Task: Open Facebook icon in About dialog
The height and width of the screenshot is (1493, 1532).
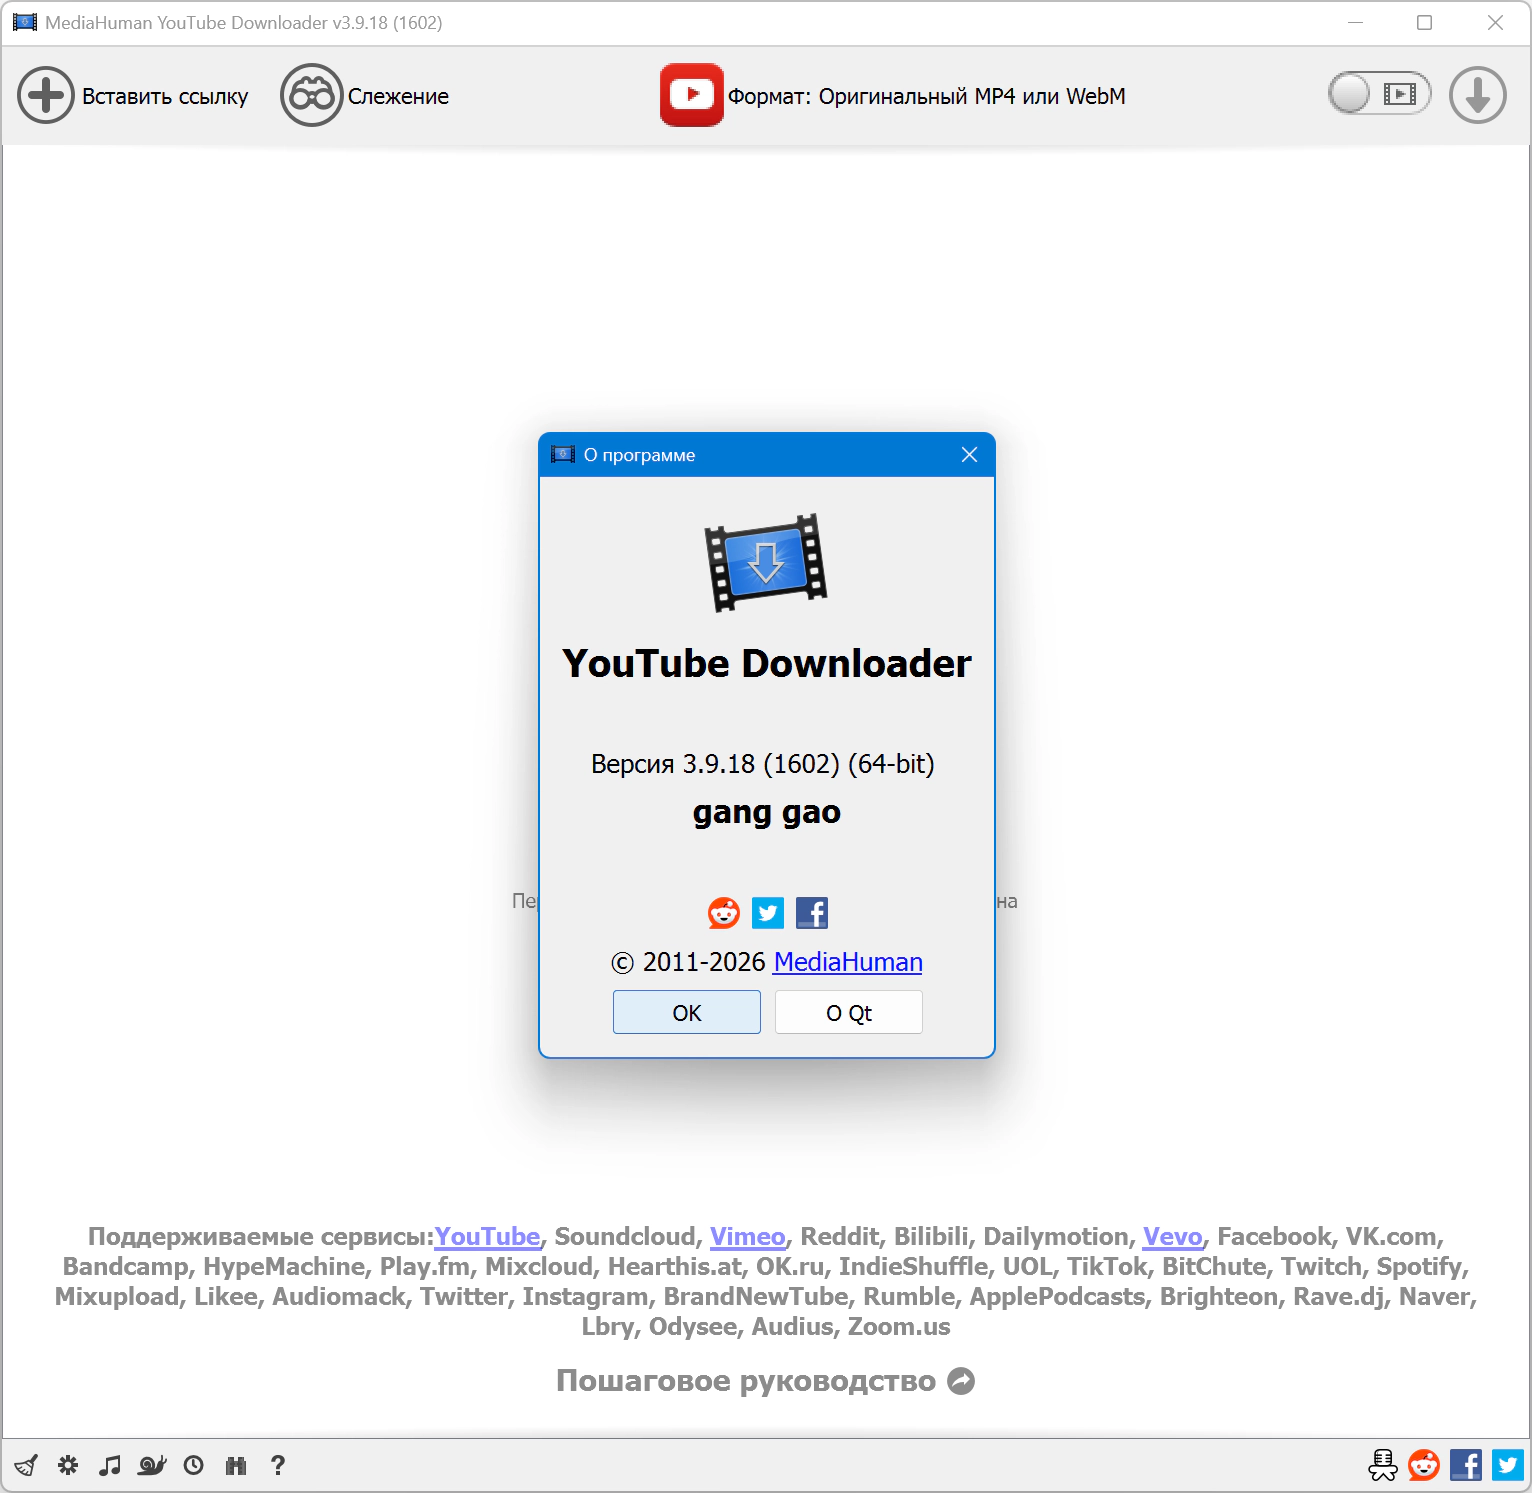Action: pyautogui.click(x=812, y=913)
